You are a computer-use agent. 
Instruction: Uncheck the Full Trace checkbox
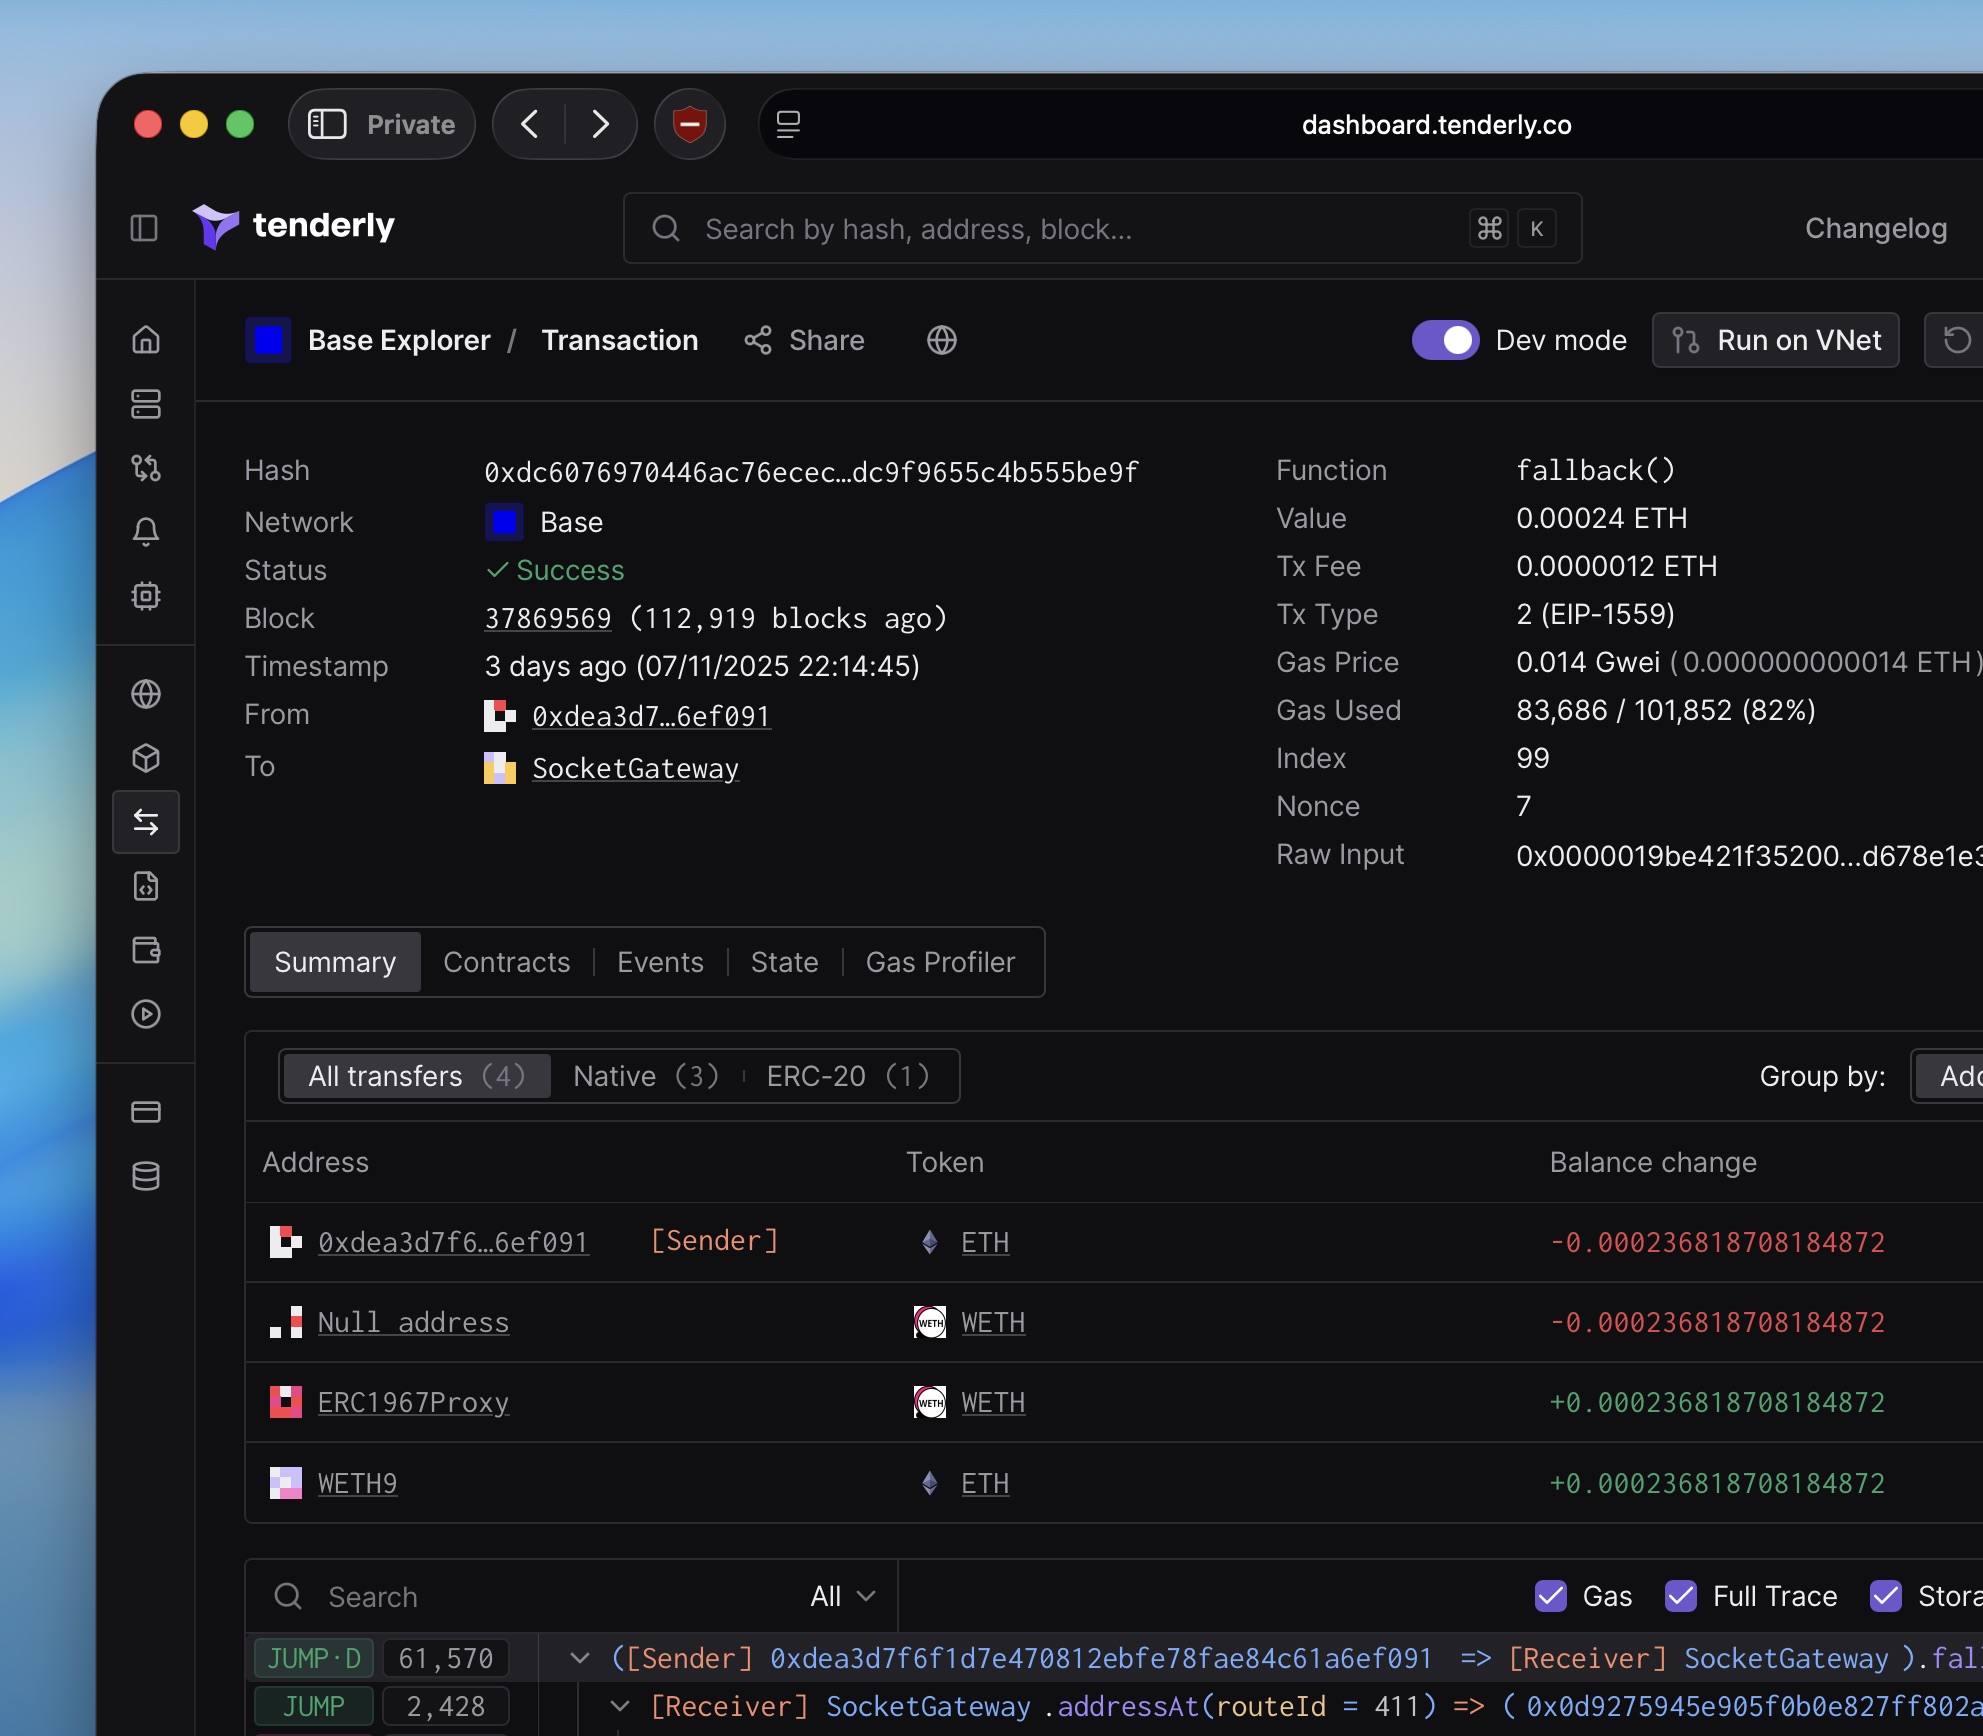pyautogui.click(x=1680, y=1596)
